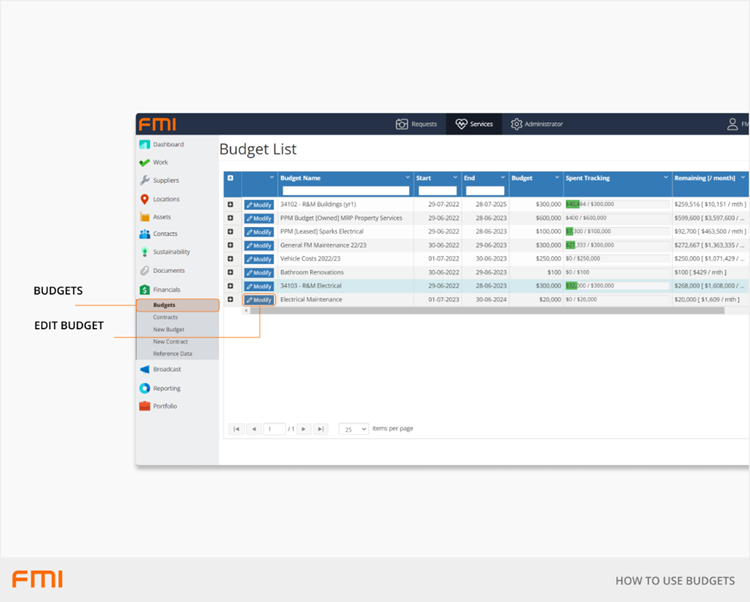Click Modify for Bathroom Renovations
Screen dimensions: 750x602
pyautogui.click(x=259, y=273)
